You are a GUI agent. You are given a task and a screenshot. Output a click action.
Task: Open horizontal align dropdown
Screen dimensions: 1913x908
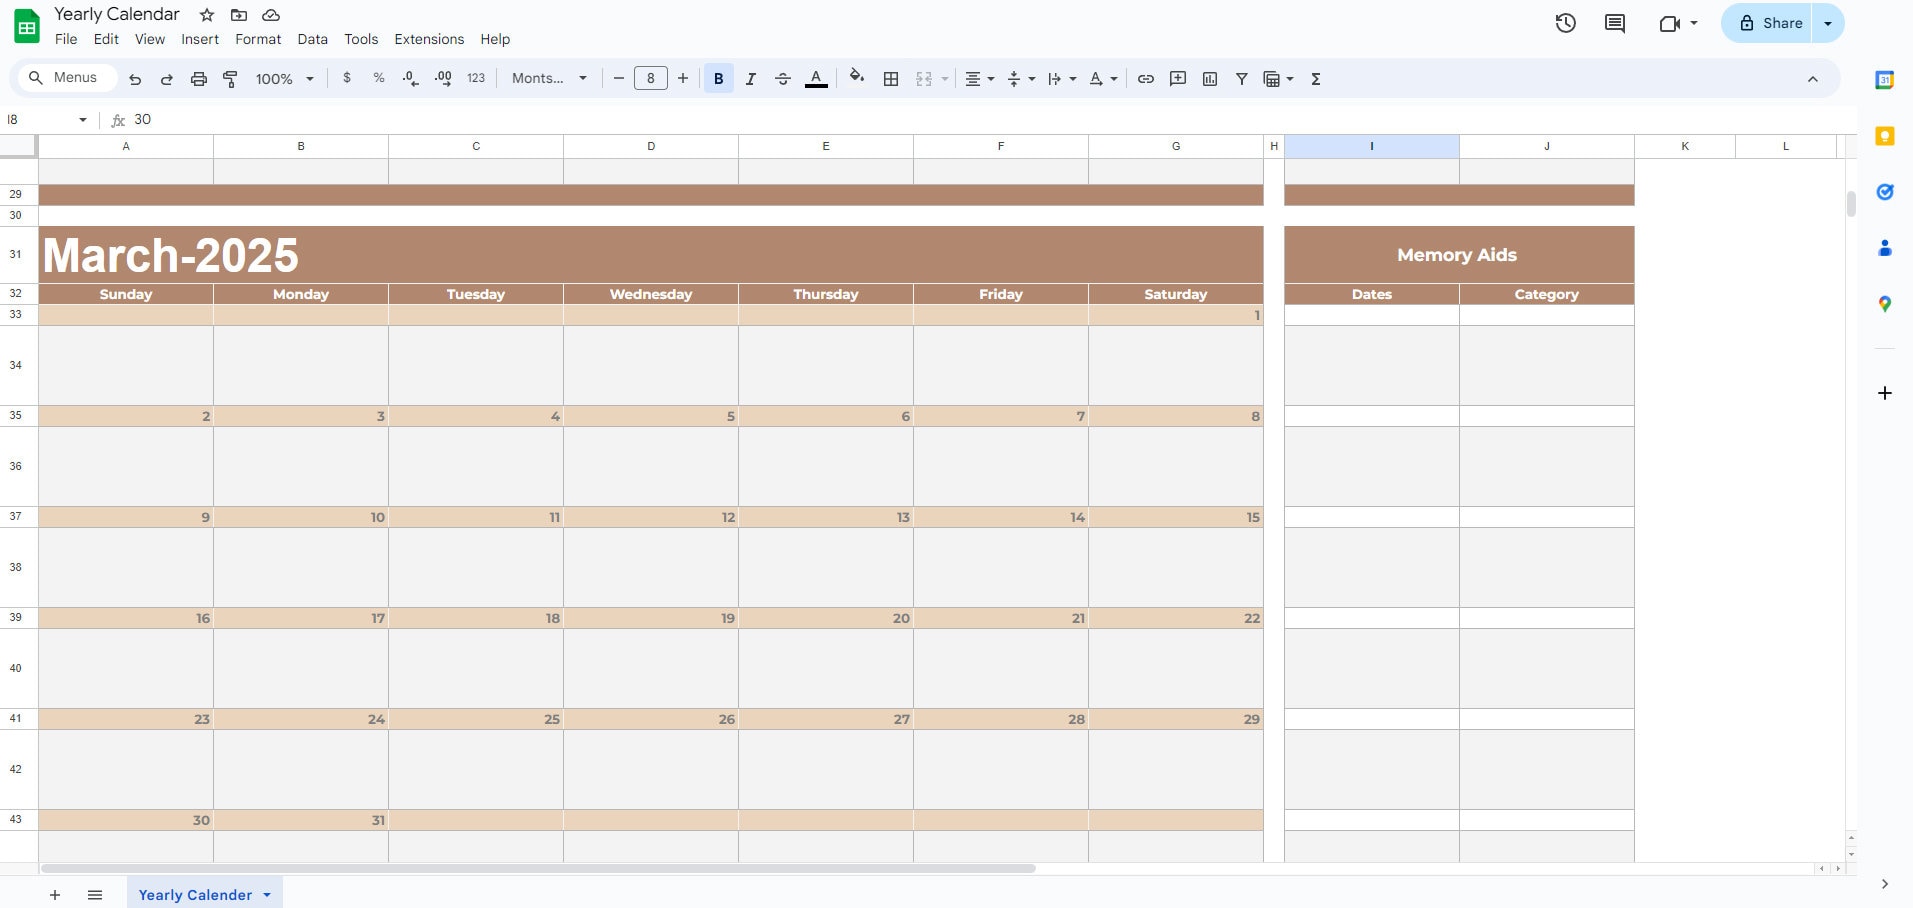(979, 79)
